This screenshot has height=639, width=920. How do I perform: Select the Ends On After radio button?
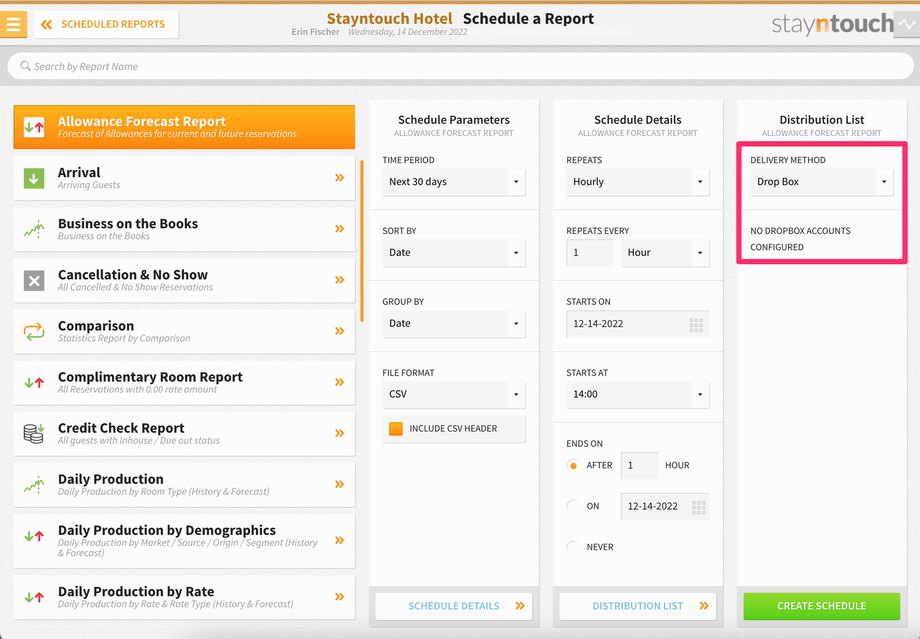pos(573,465)
